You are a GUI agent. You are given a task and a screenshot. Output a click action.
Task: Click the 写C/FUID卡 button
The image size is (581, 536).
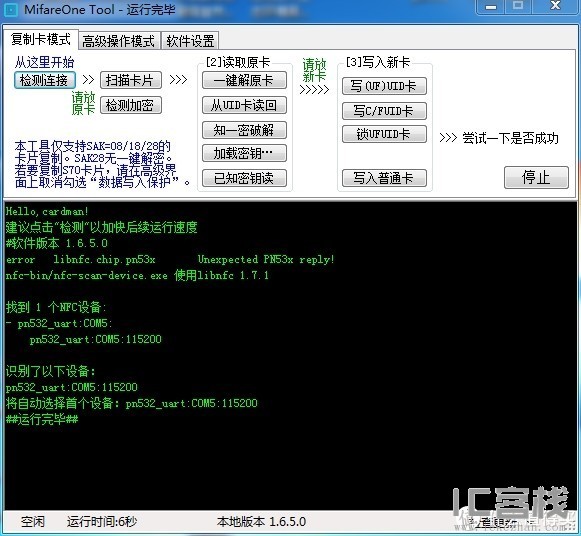click(384, 111)
